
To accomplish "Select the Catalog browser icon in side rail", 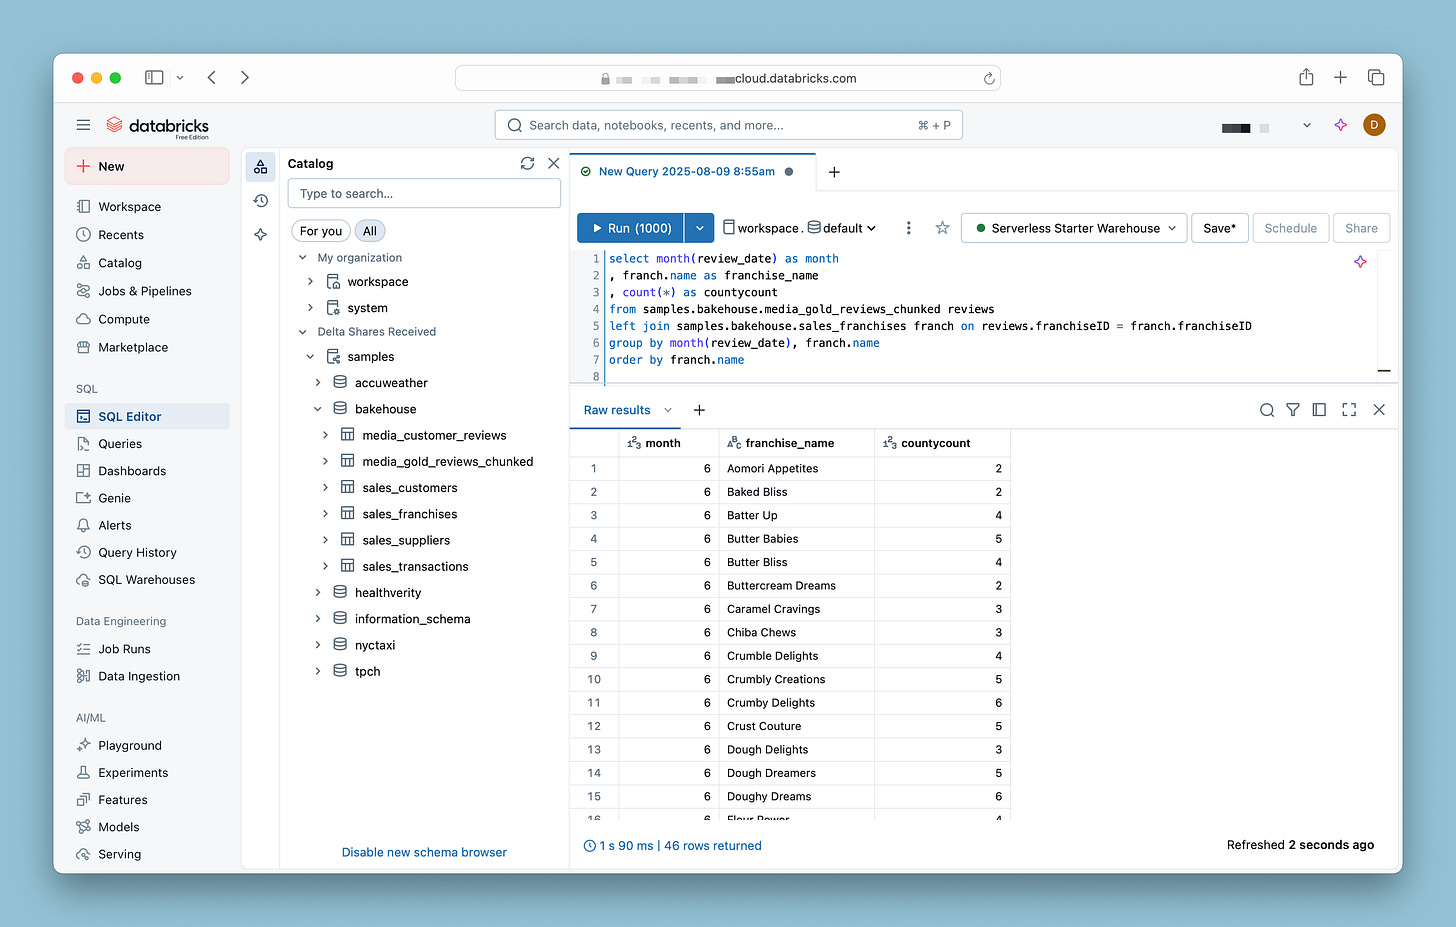I will coord(260,167).
